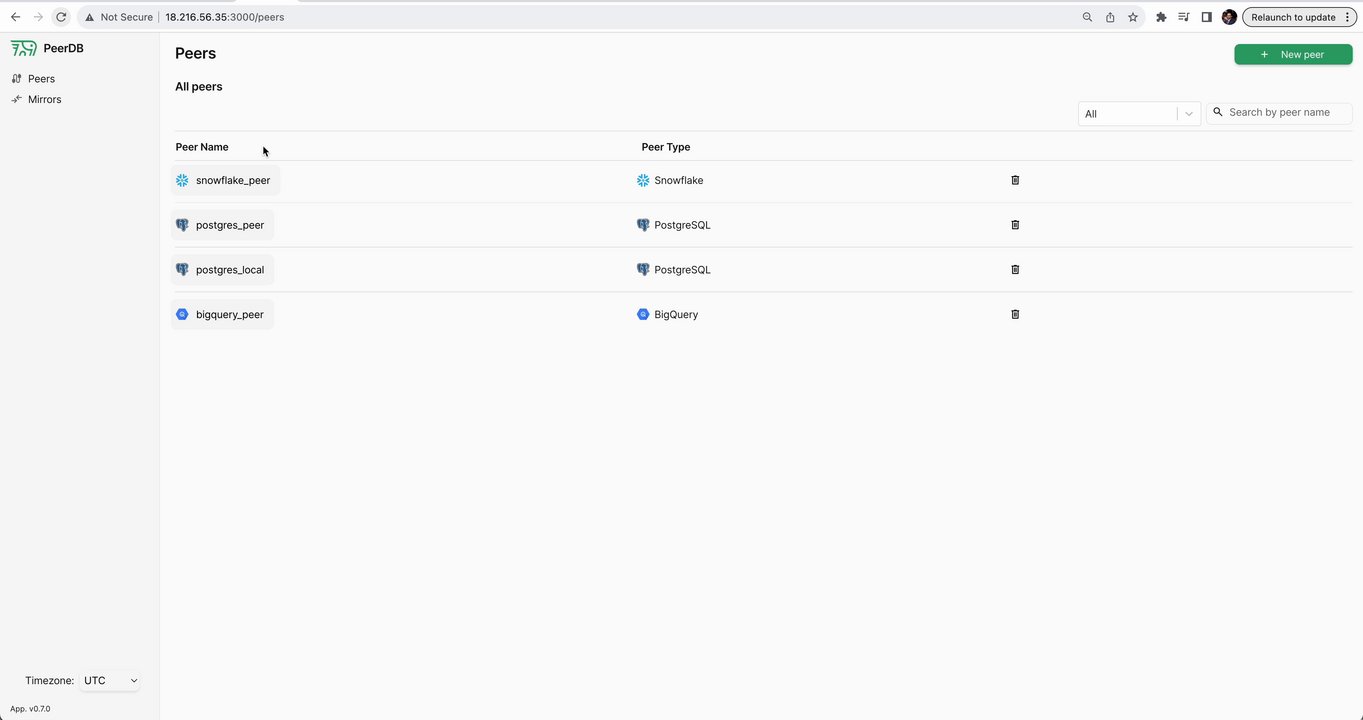Click the Timezone: label text
The width and height of the screenshot is (1363, 720).
pos(50,681)
